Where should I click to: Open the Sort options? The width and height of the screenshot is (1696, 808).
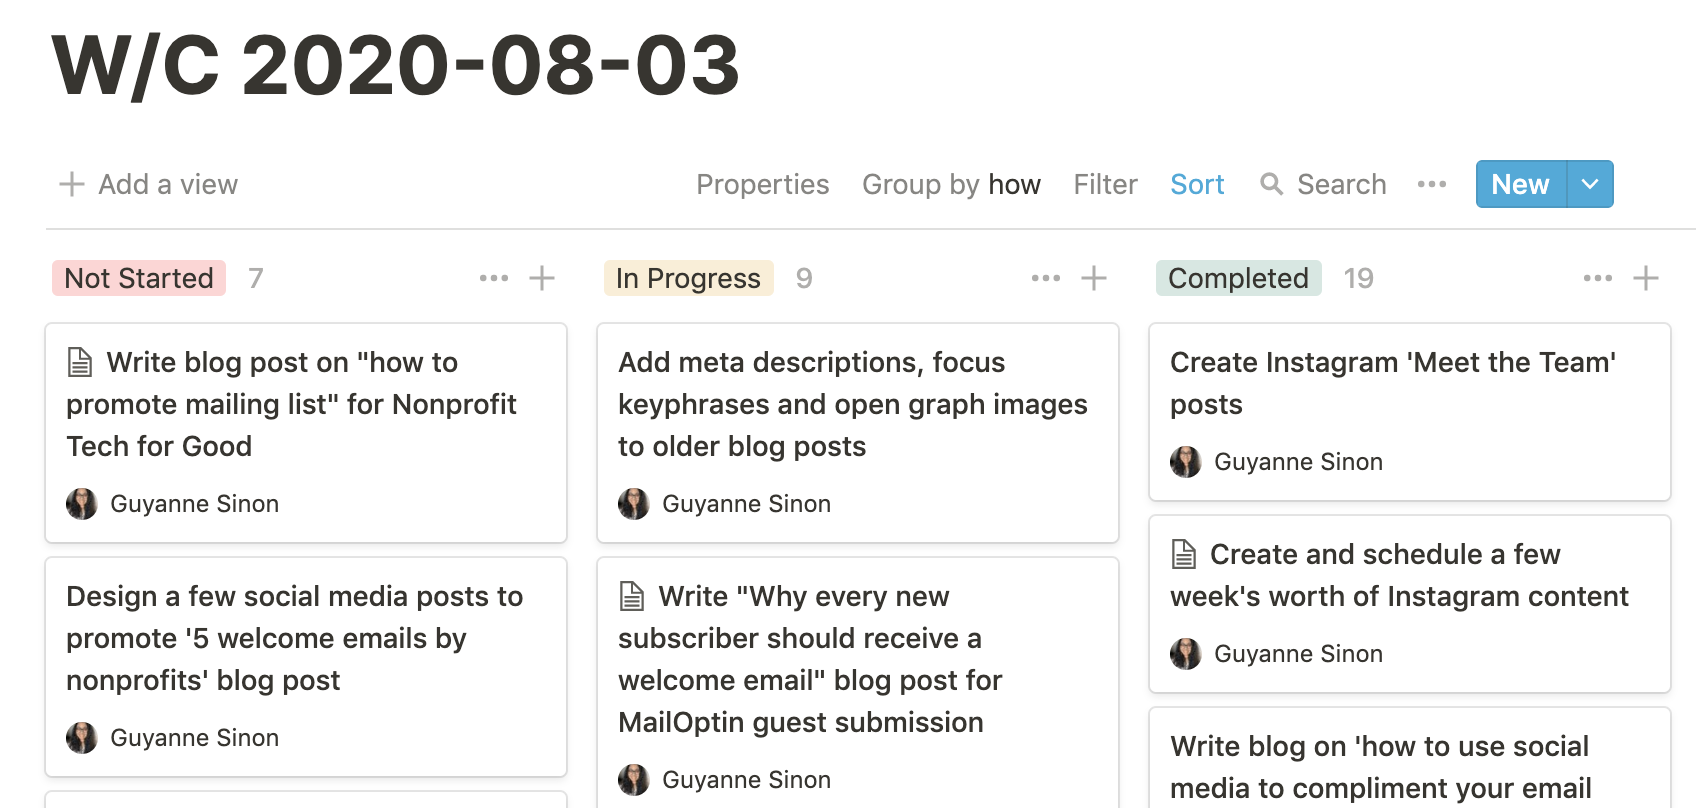[1197, 184]
